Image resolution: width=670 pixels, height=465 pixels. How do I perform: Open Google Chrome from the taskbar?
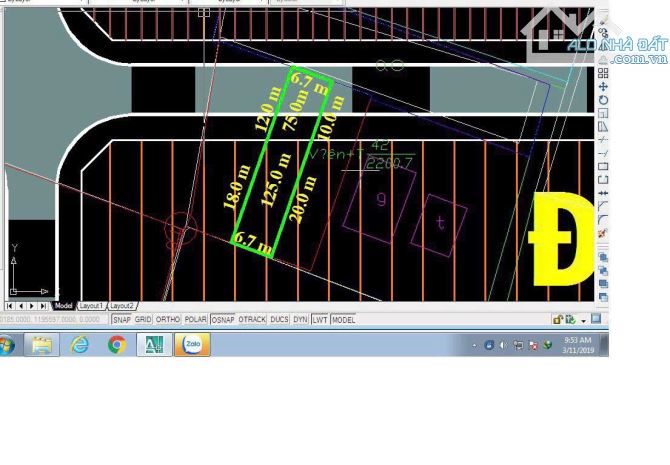pyautogui.click(x=117, y=345)
